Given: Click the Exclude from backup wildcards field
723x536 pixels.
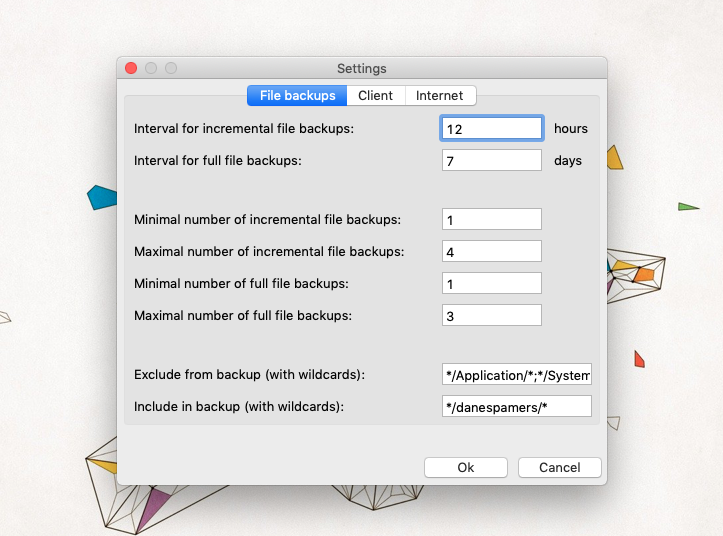Looking at the screenshot, I should [x=517, y=375].
